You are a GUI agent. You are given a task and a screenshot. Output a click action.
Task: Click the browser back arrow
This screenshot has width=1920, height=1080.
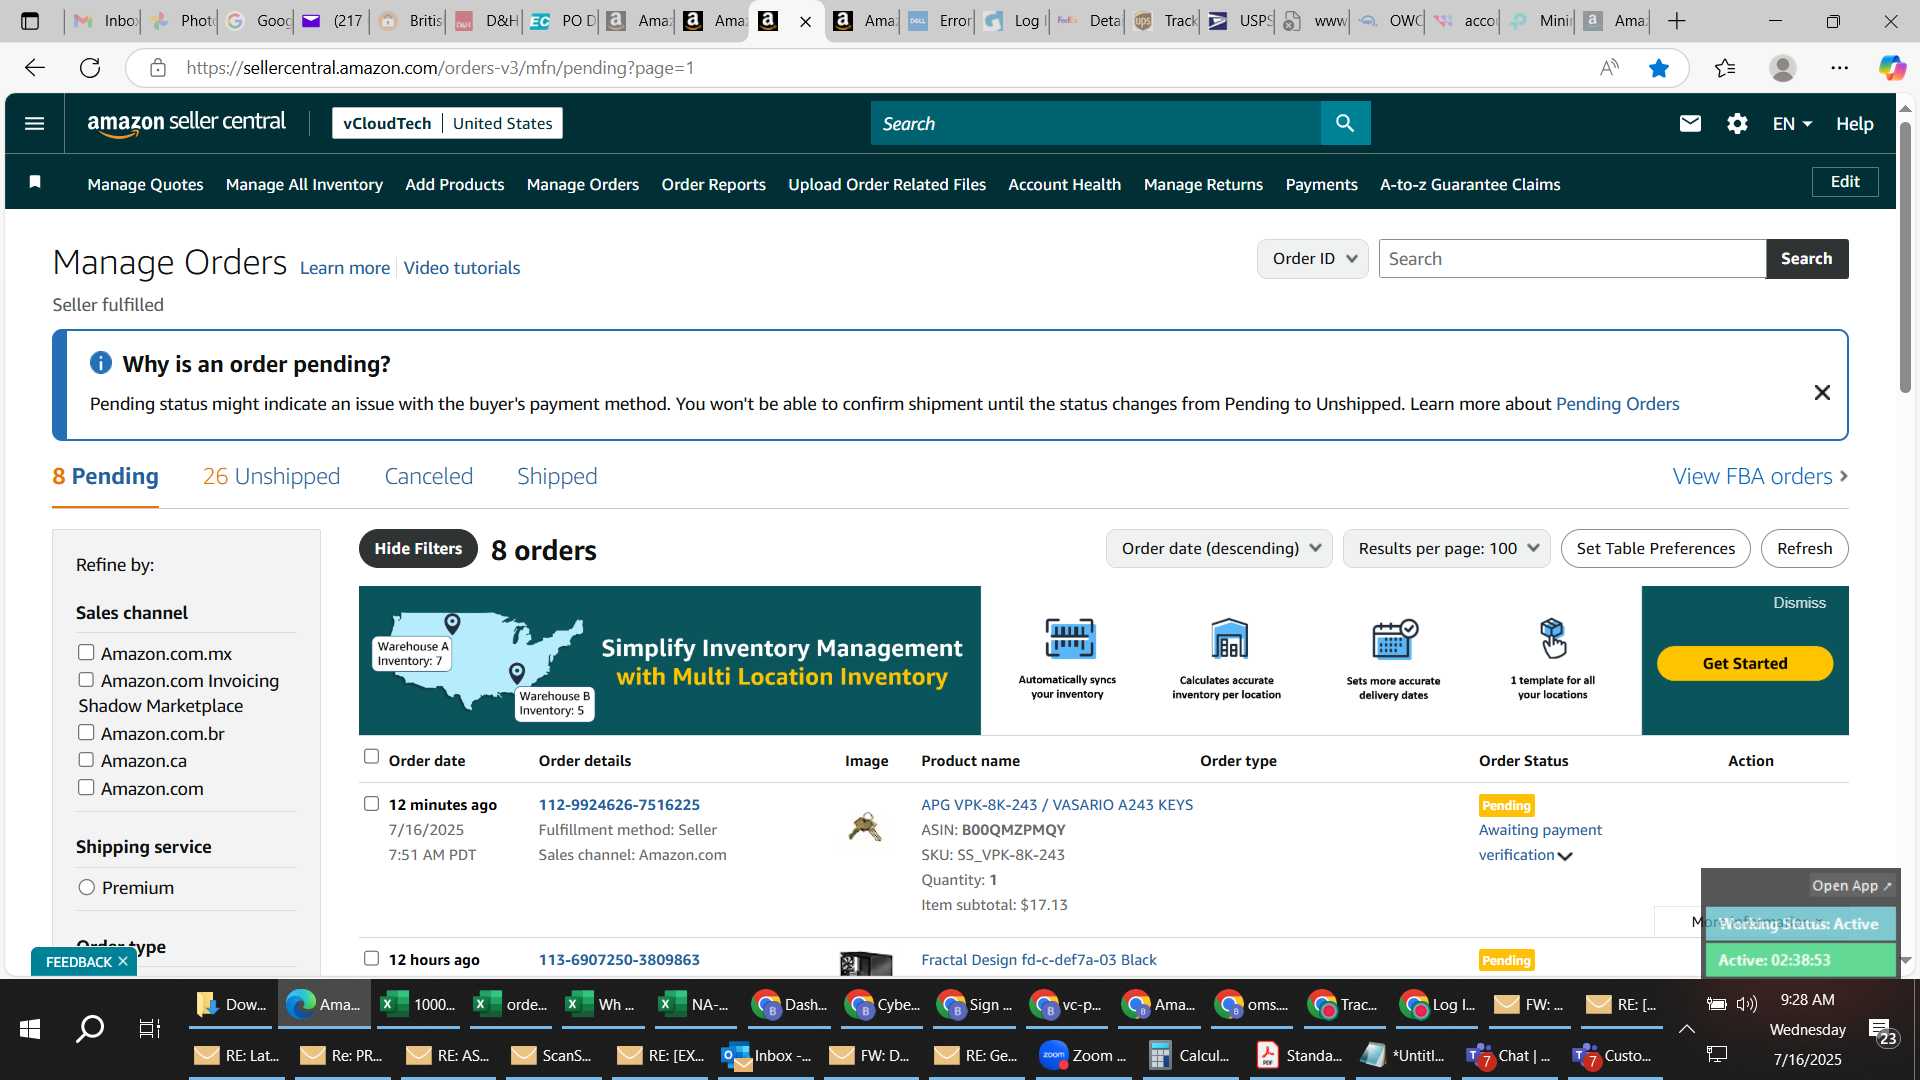(x=35, y=68)
